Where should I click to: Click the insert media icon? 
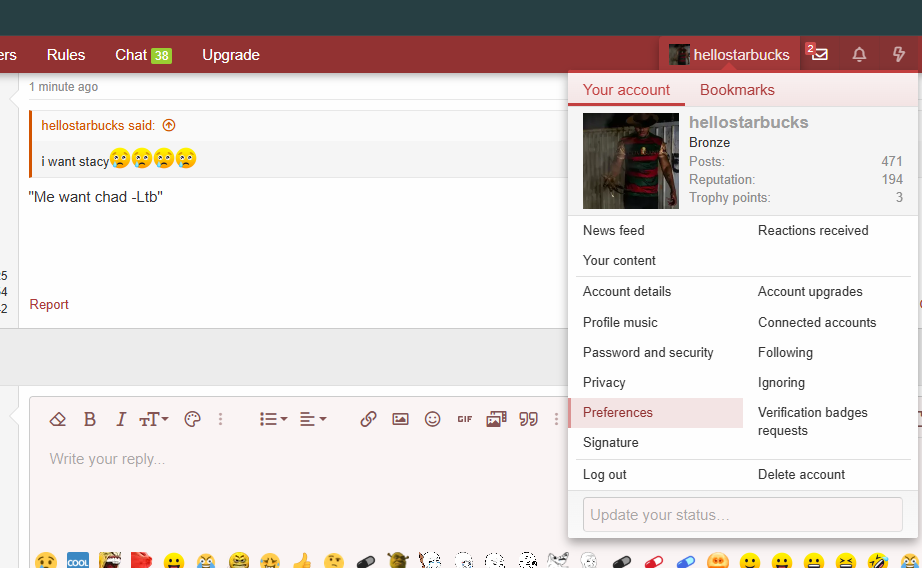[496, 419]
